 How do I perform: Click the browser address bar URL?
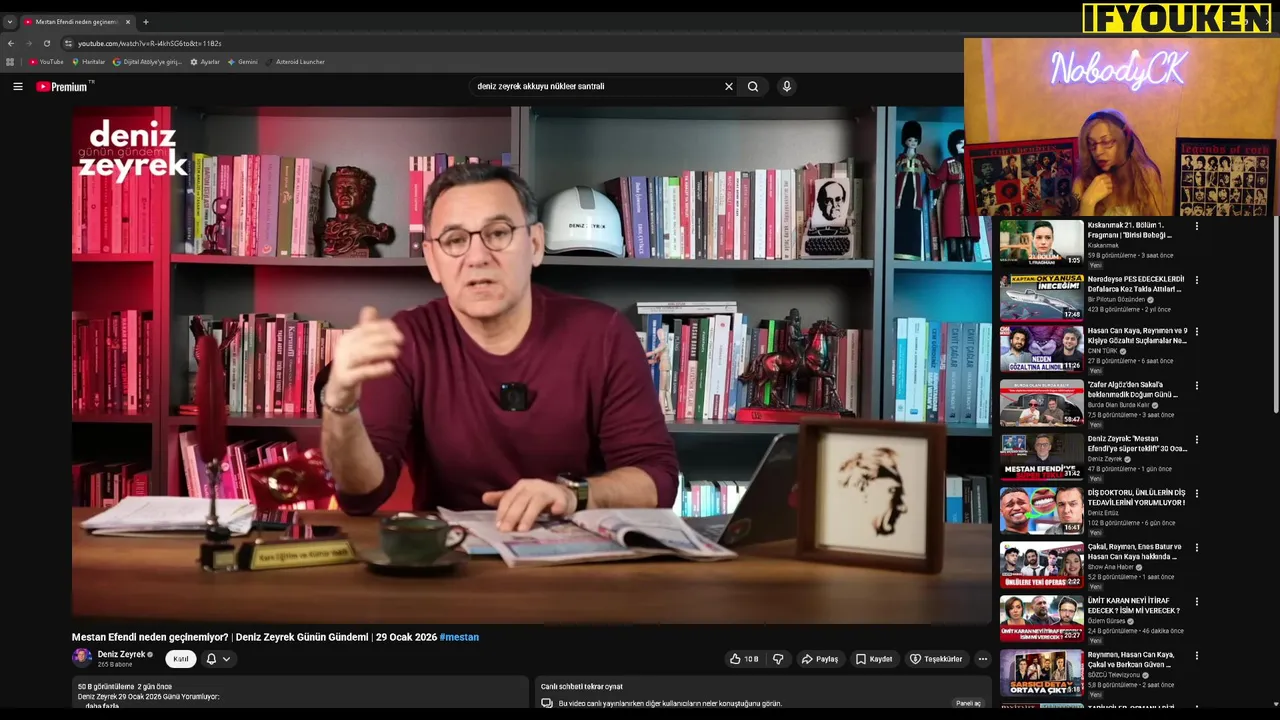coord(150,44)
